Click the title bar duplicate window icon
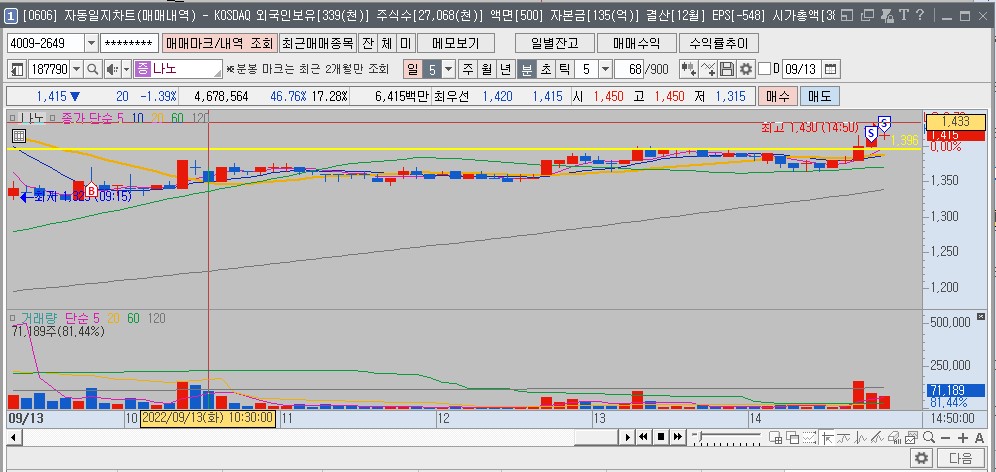This screenshot has width=996, height=472. coord(869,15)
